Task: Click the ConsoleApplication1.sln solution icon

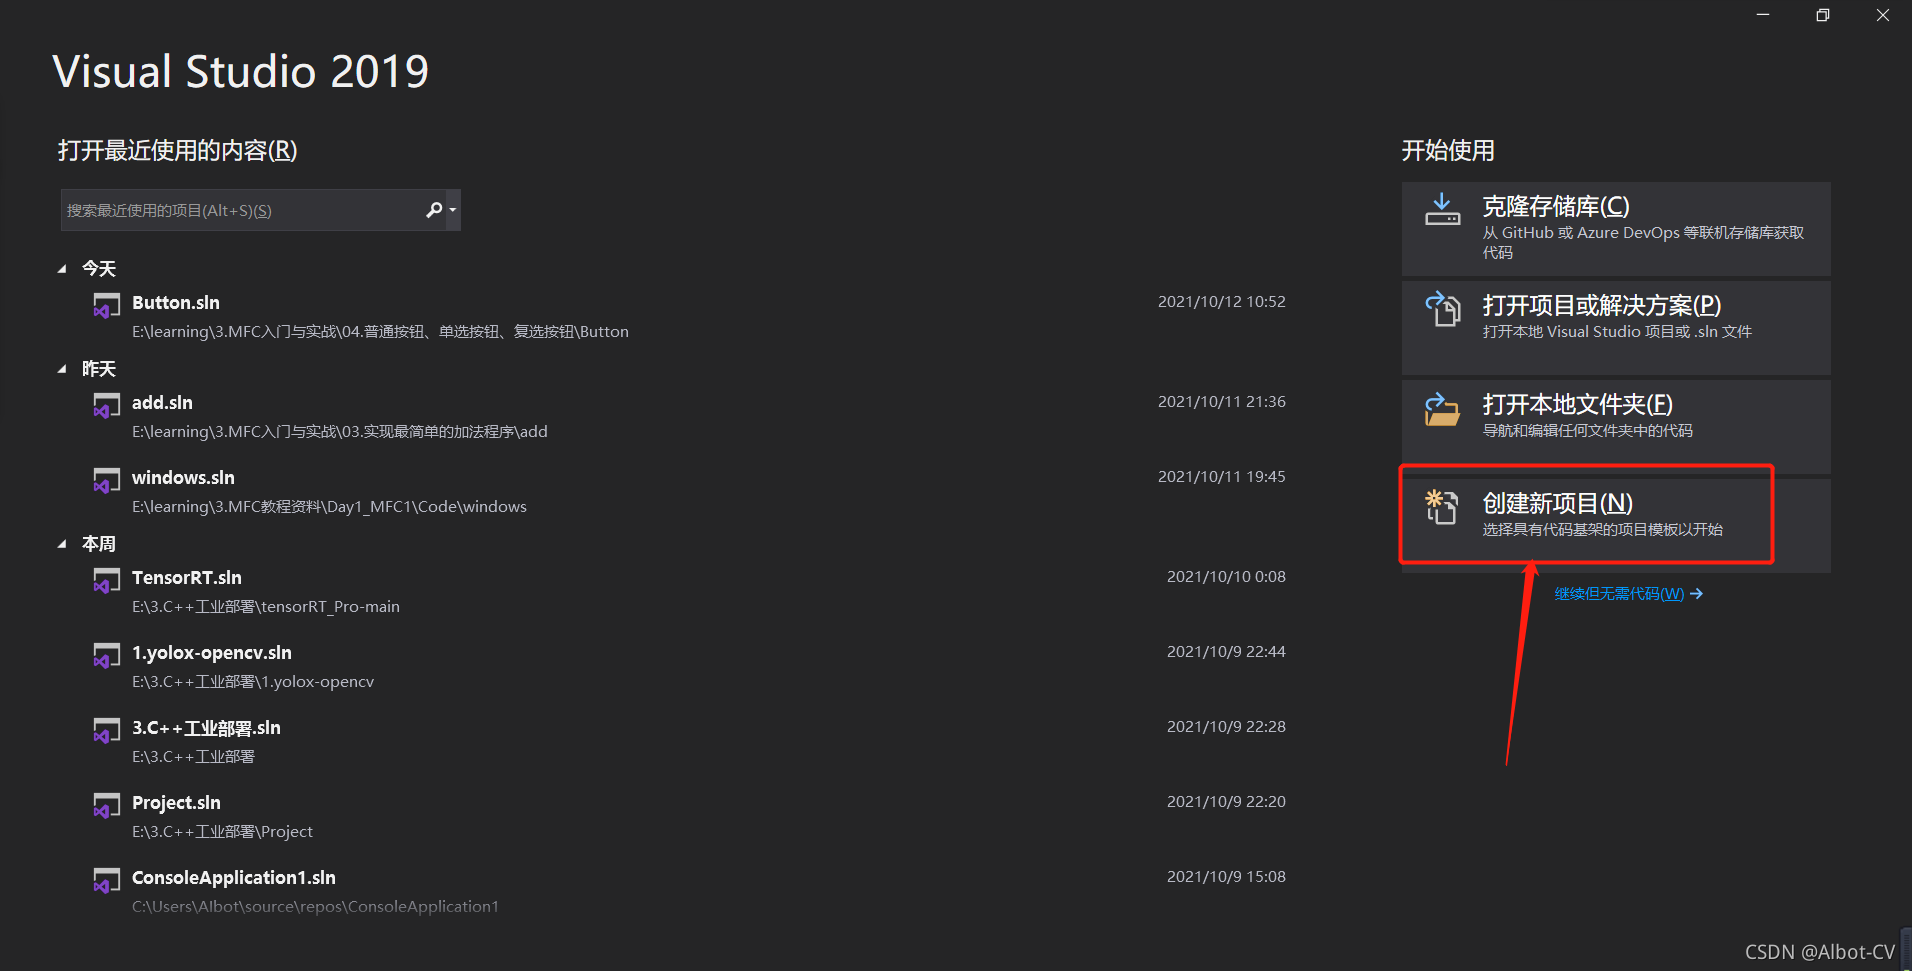Action: [x=106, y=881]
